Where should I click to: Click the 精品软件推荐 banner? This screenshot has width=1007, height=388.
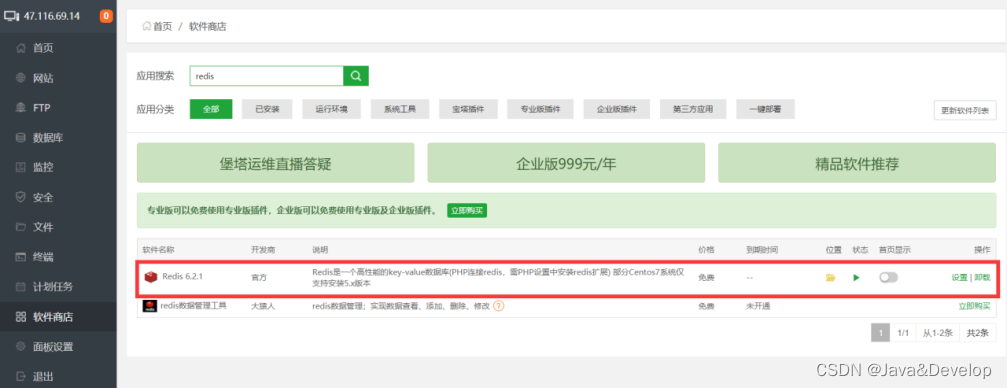[x=857, y=163]
